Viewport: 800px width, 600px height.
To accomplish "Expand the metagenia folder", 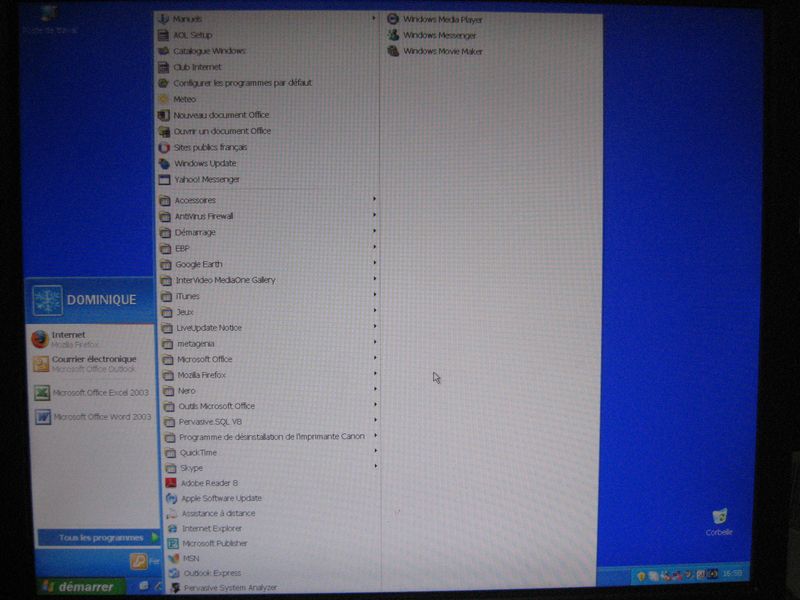I will [x=270, y=343].
